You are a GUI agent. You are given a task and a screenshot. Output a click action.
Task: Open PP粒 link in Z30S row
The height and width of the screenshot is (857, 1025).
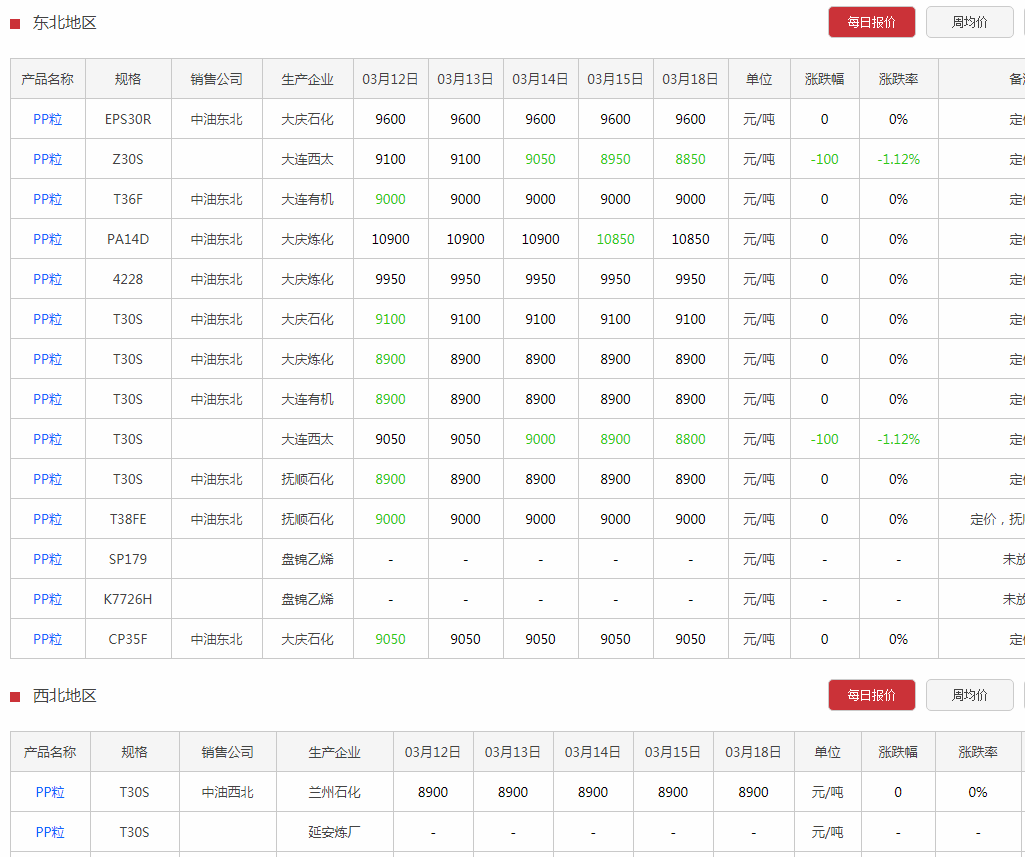point(48,159)
